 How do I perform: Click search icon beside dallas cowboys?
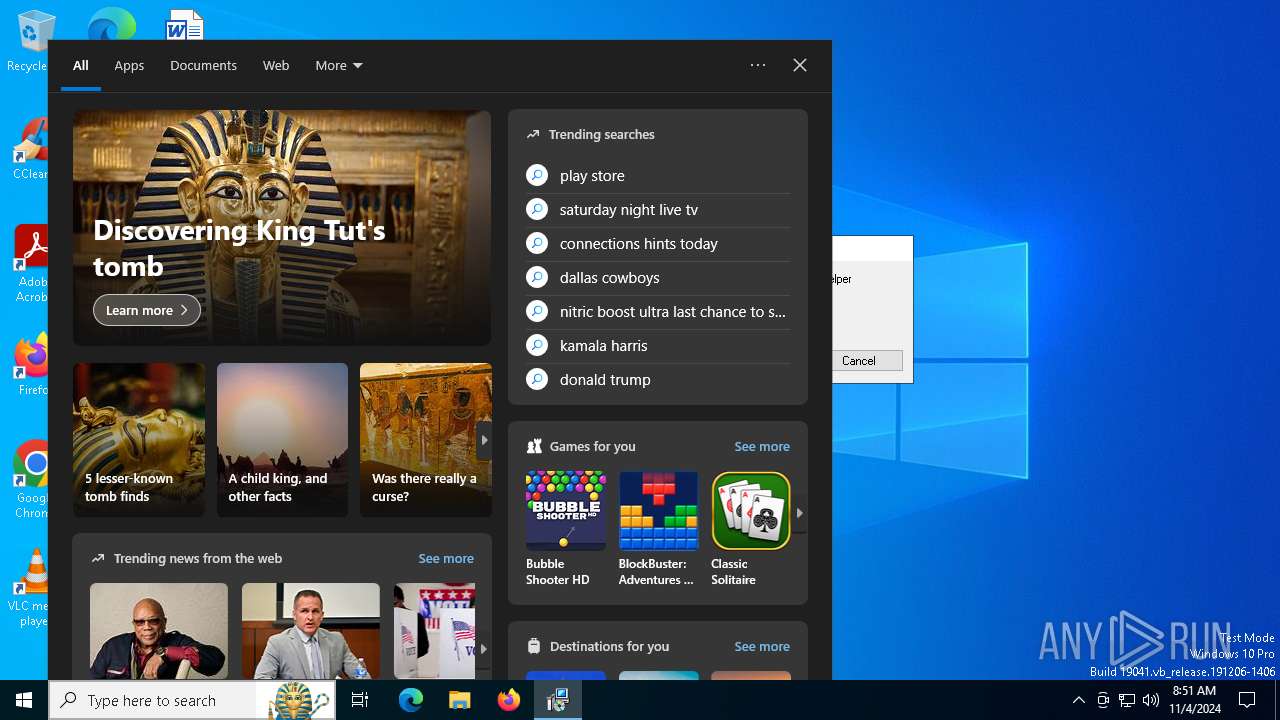pos(537,278)
